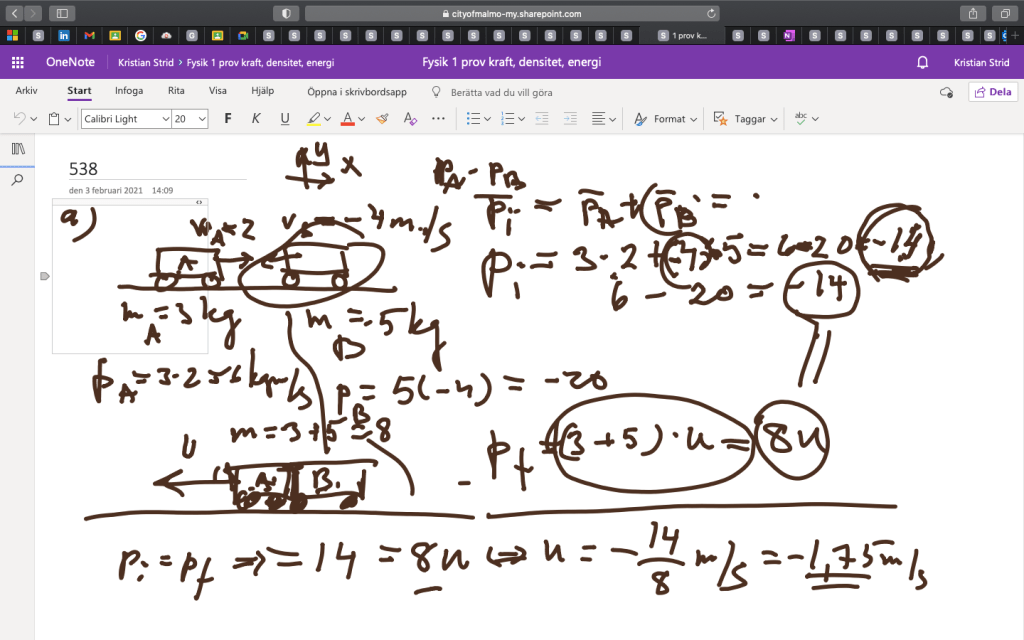Click the decrease indent icon

542,118
